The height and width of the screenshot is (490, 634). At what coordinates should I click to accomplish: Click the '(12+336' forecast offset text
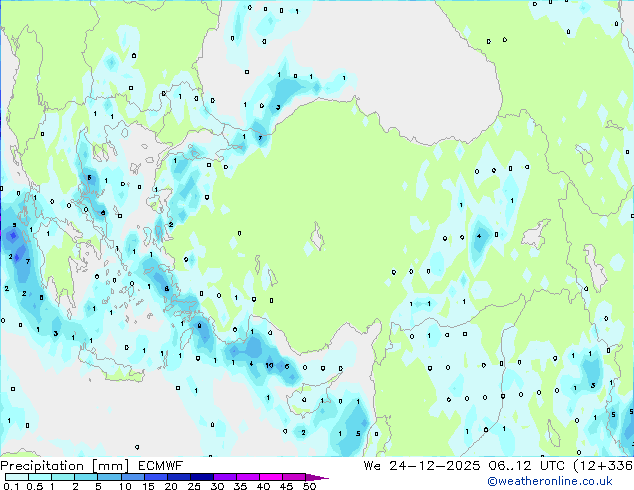click(x=603, y=466)
